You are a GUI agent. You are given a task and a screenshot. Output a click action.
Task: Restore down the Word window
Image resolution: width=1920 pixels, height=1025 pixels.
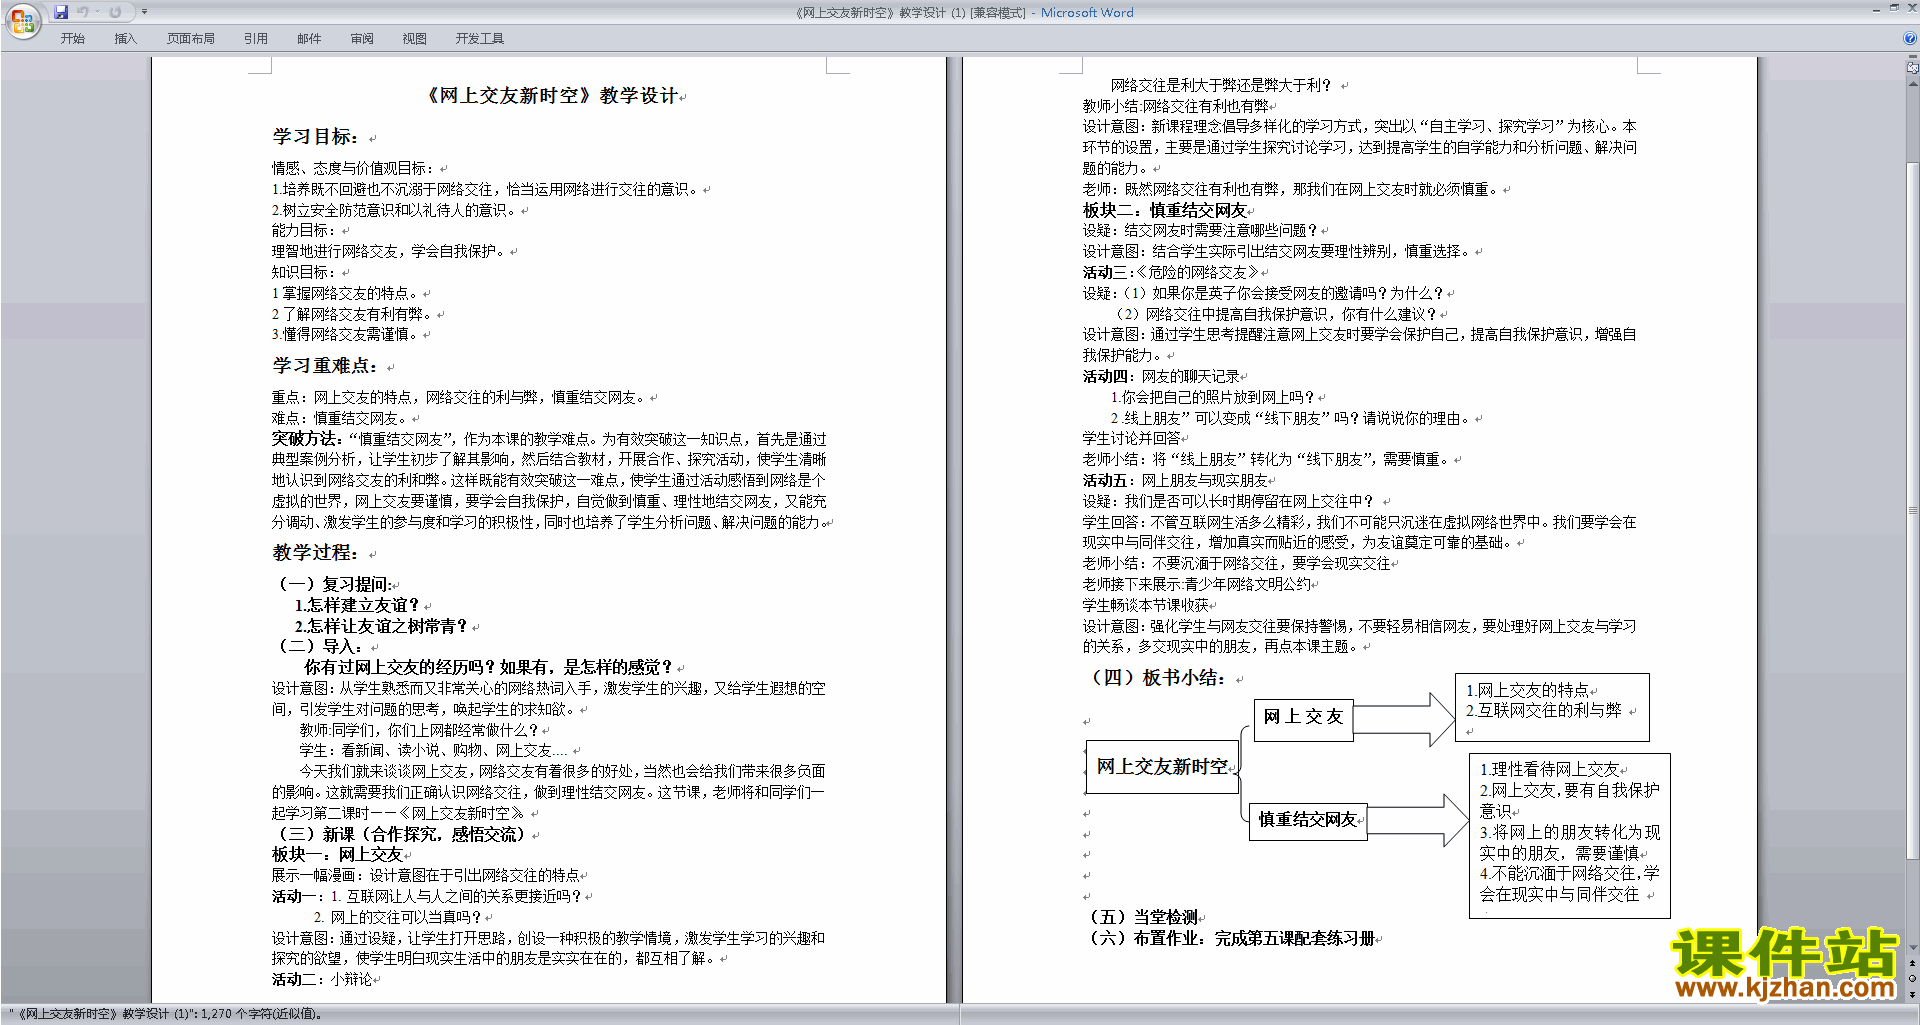1894,7
